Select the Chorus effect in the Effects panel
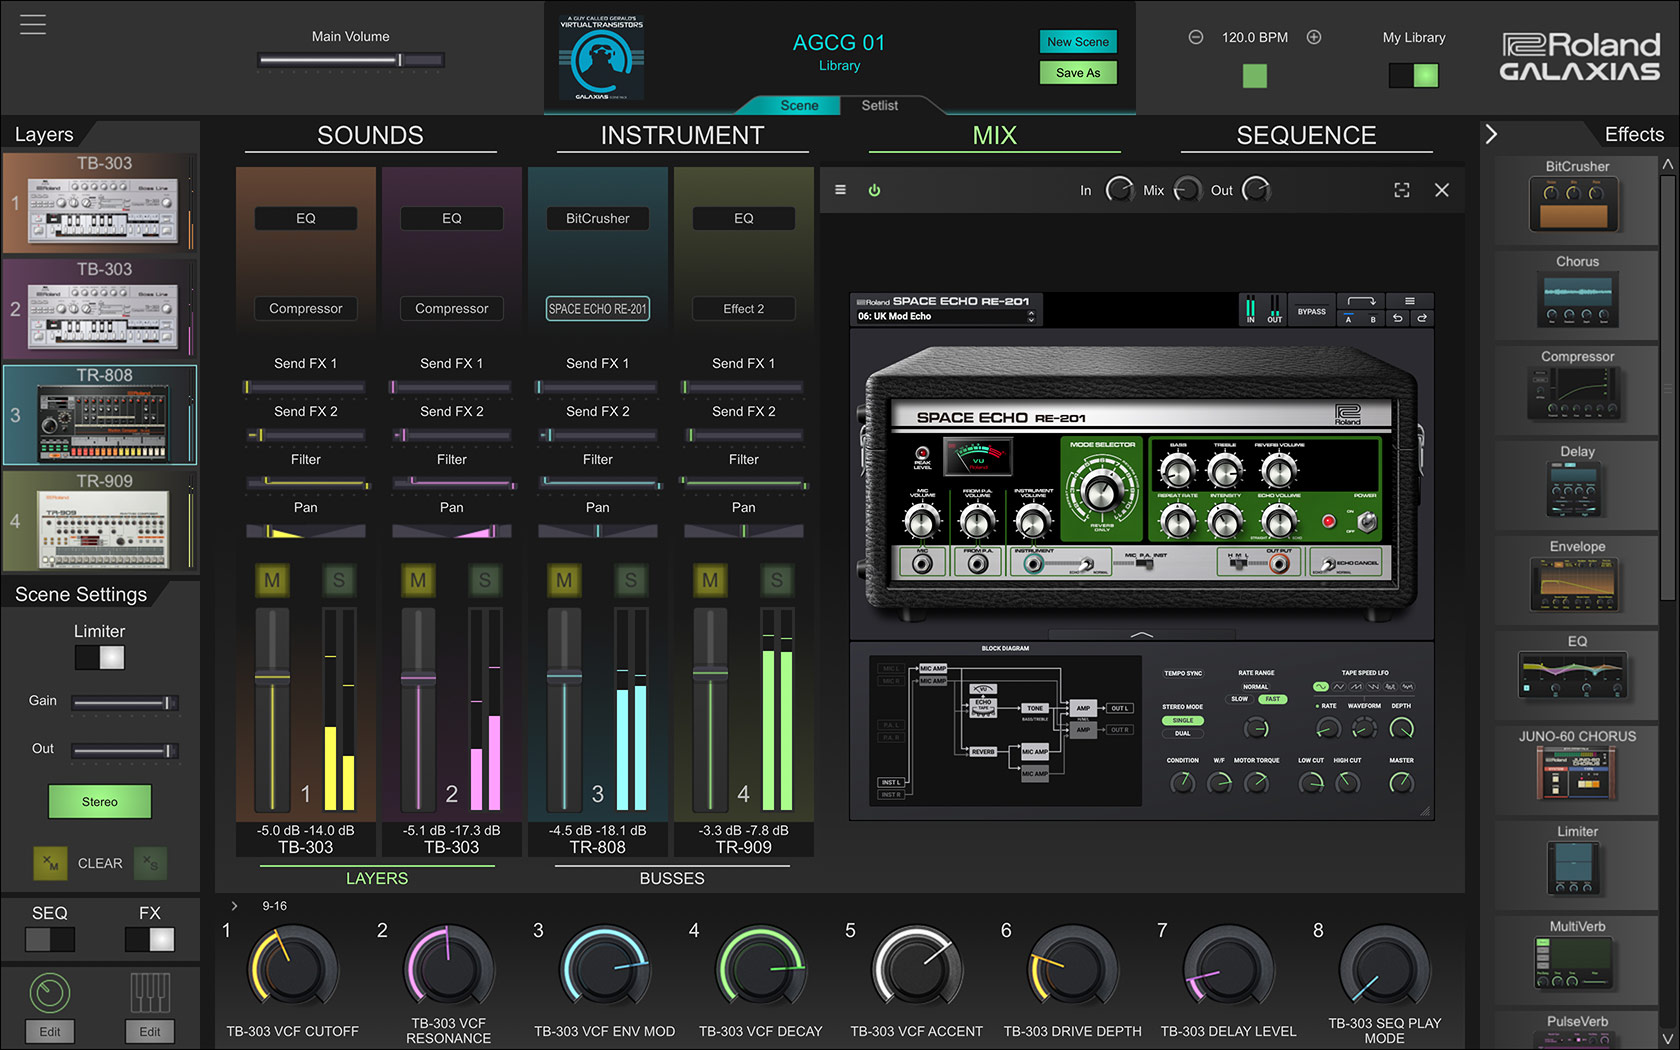The height and width of the screenshot is (1050, 1680). point(1576,295)
